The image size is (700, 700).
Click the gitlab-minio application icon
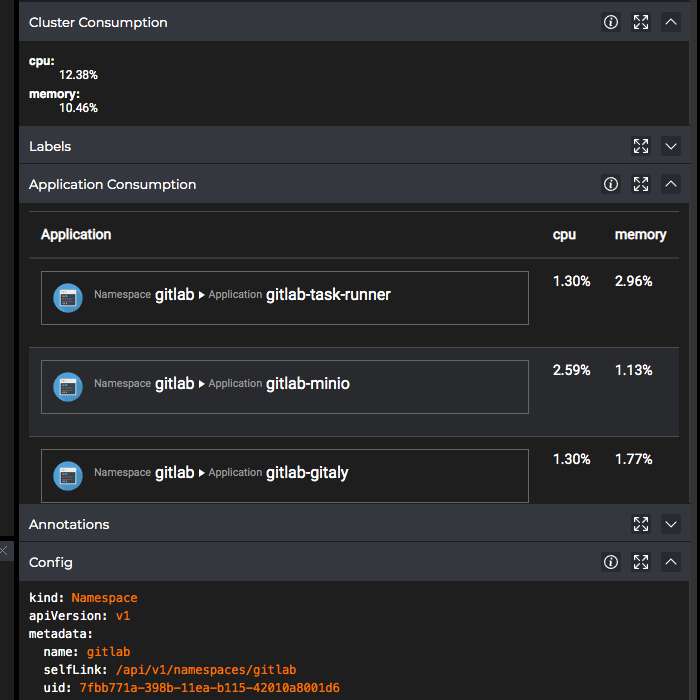pyautogui.click(x=68, y=386)
